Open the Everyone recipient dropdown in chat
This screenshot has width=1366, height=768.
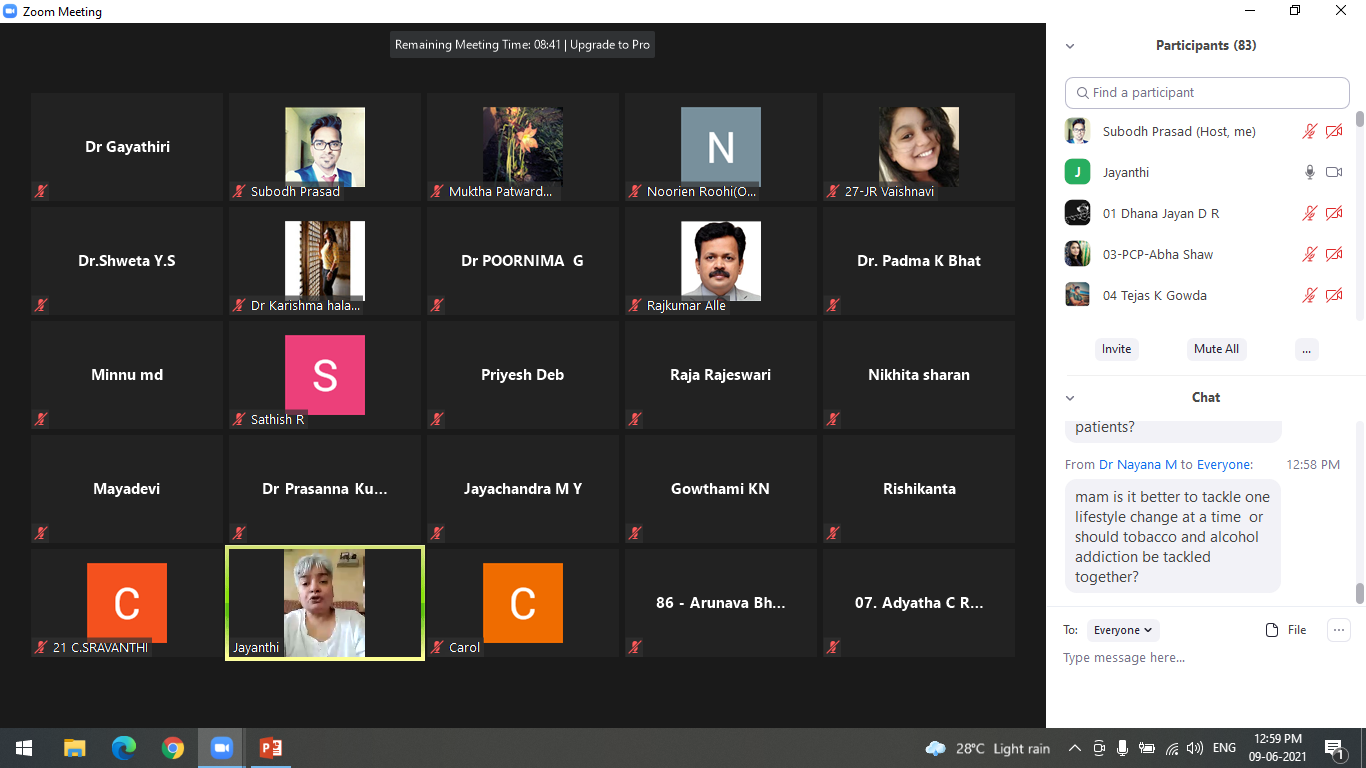pos(1123,630)
